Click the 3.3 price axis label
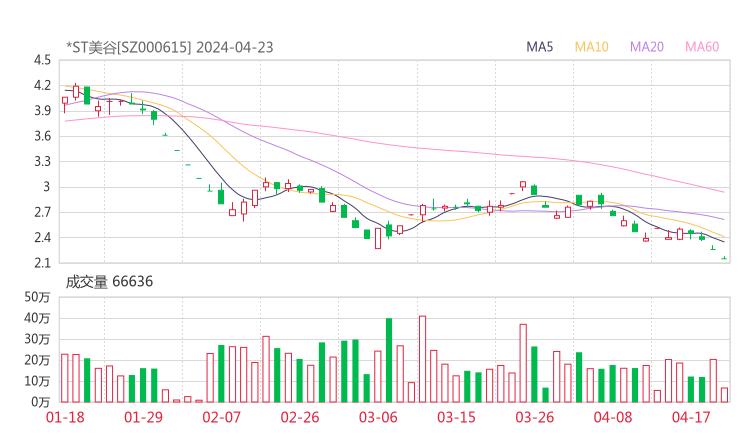 point(42,161)
